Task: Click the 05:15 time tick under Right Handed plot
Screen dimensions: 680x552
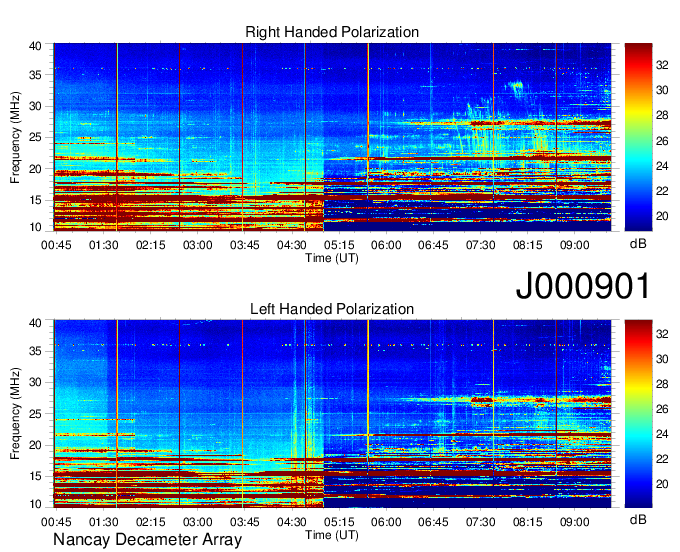Action: tap(339, 245)
